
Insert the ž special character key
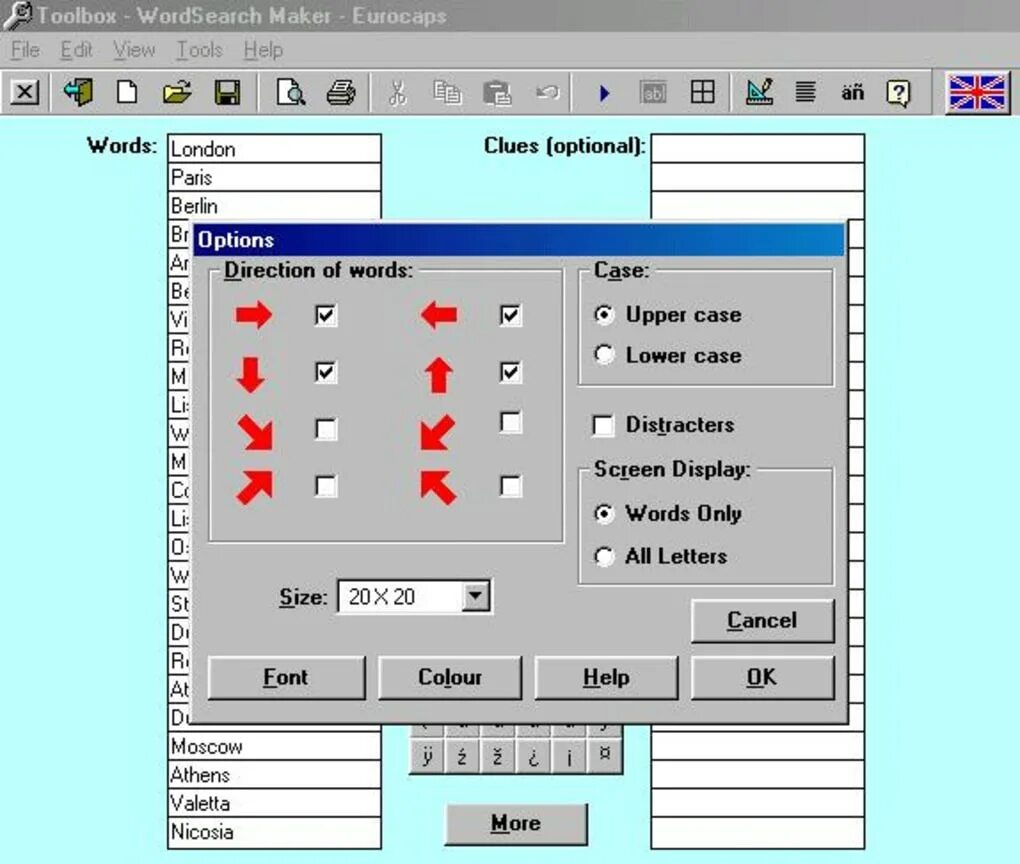pos(498,756)
